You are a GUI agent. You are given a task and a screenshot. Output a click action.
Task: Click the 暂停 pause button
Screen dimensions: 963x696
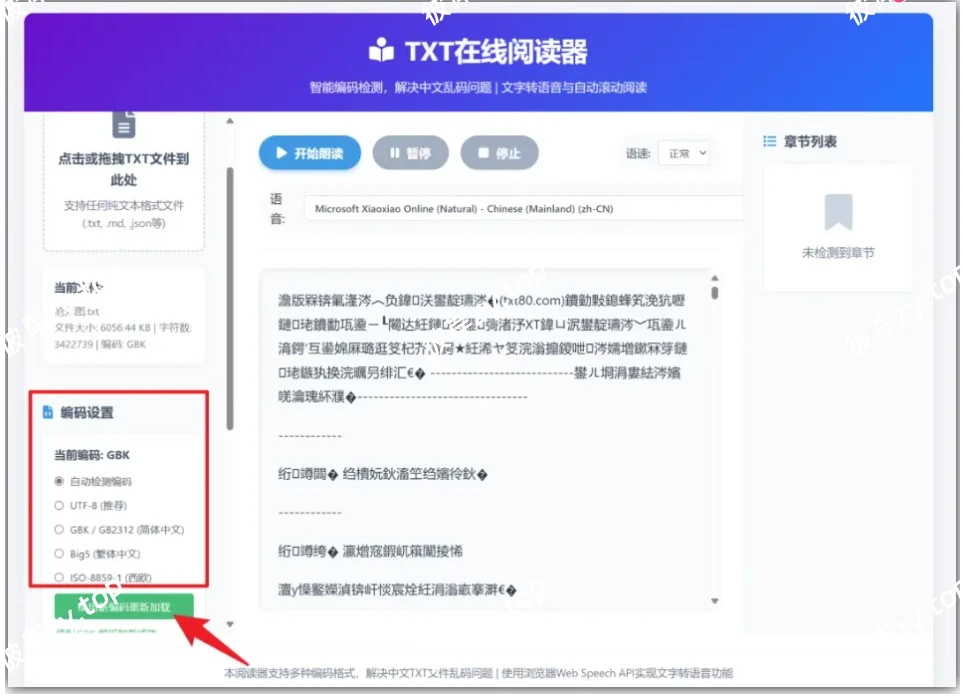point(410,152)
